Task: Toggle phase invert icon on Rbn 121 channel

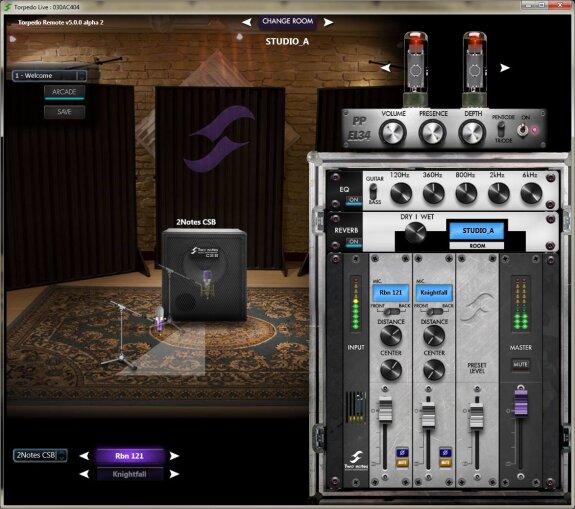Action: point(402,452)
